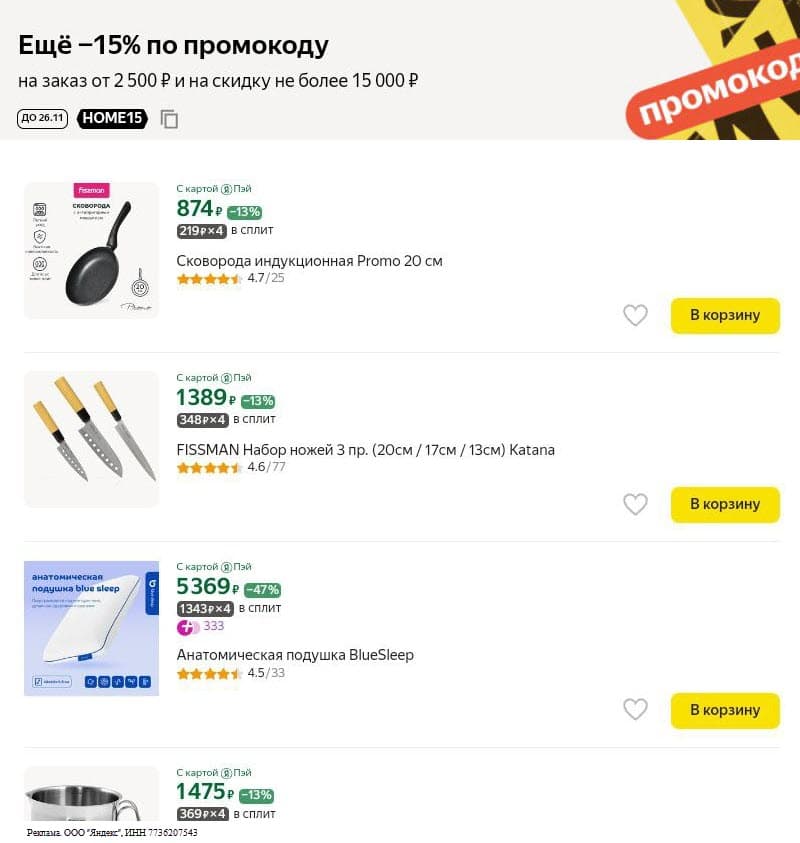Viewport: 800px width, 843px height.
Task: Favorite the FISSMAN Katana knife set
Action: pyautogui.click(x=636, y=505)
